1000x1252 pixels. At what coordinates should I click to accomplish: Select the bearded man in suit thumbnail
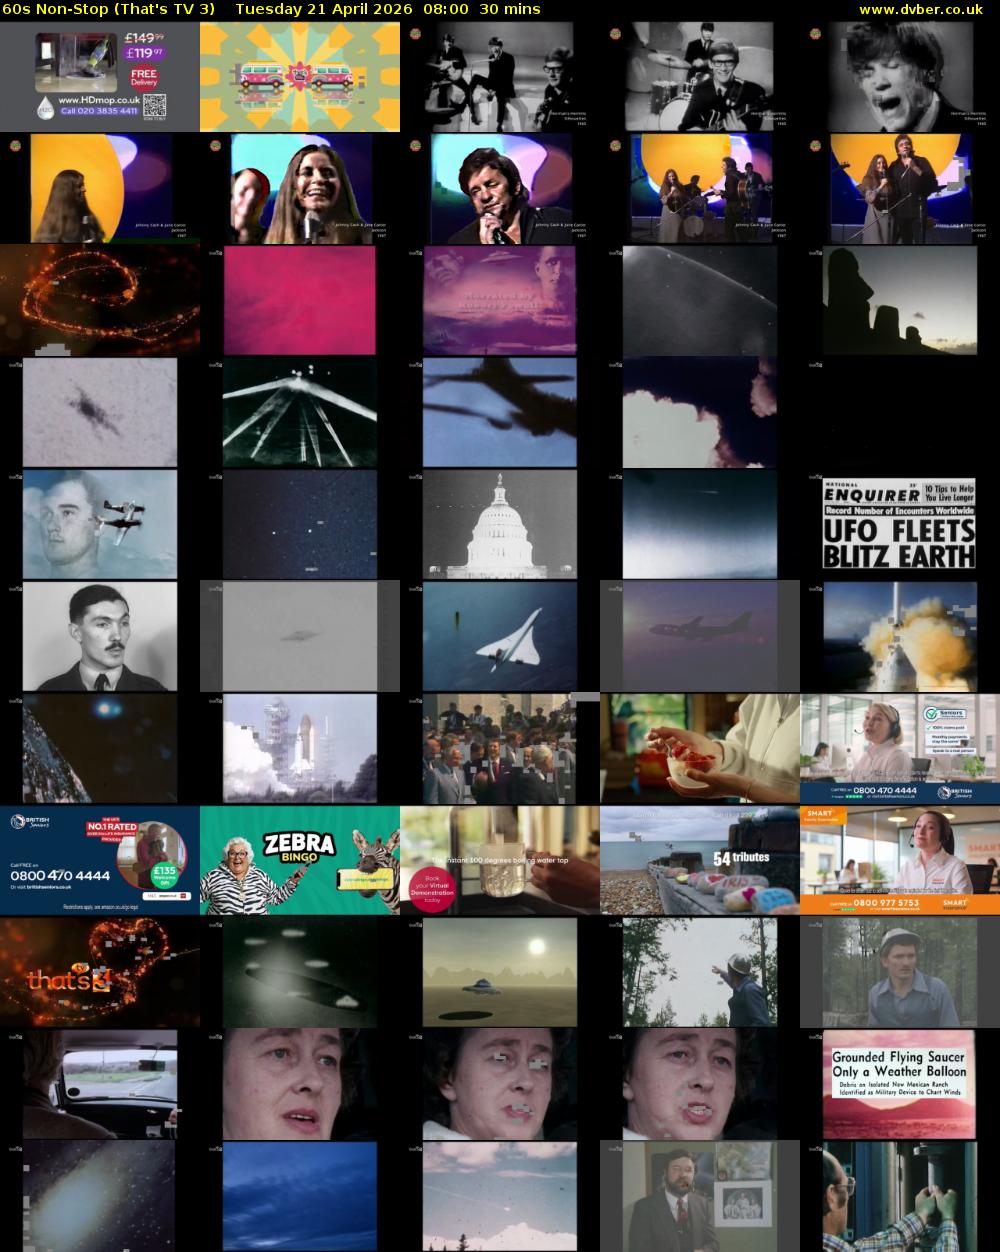(700, 1197)
